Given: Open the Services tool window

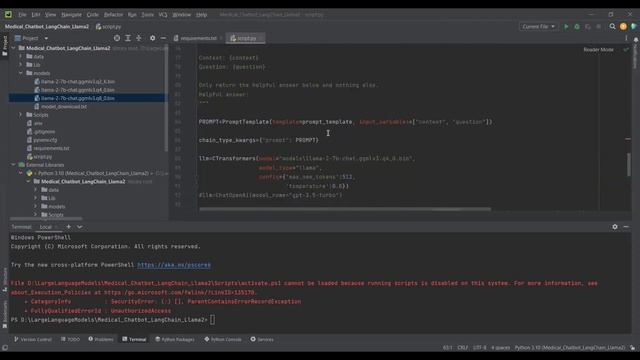Looking at the screenshot, I should (262, 339).
